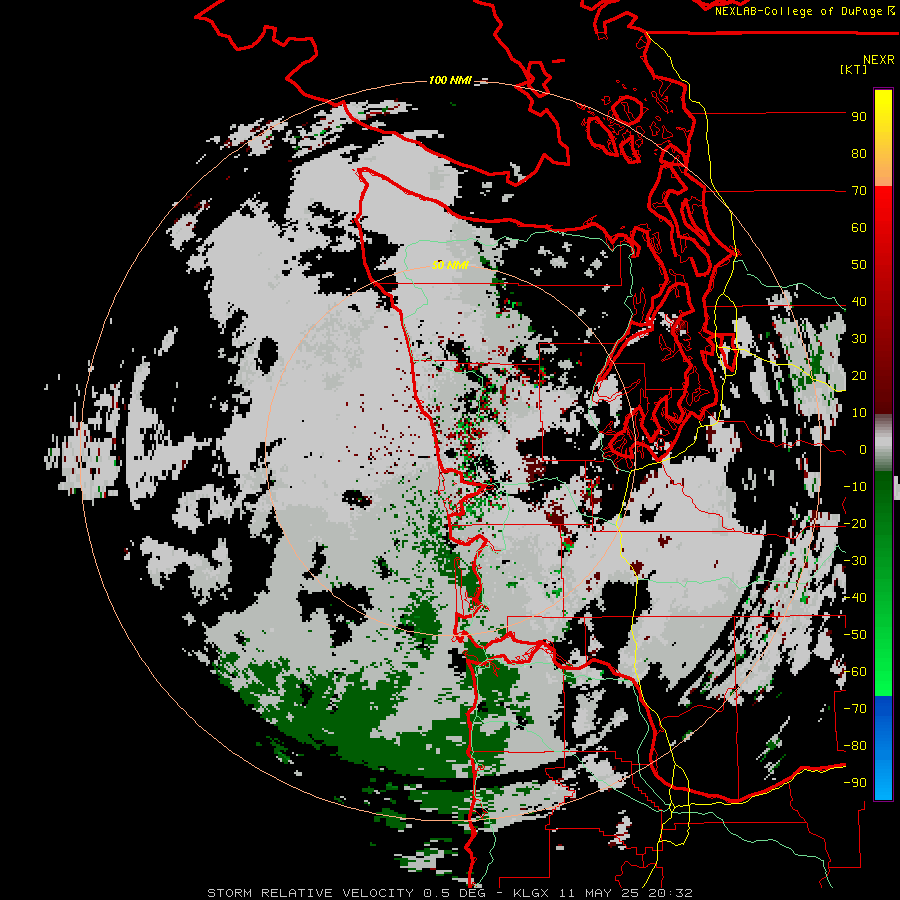Click the storm relative velocity caption text
This screenshot has width=900, height=900.
click(449, 893)
